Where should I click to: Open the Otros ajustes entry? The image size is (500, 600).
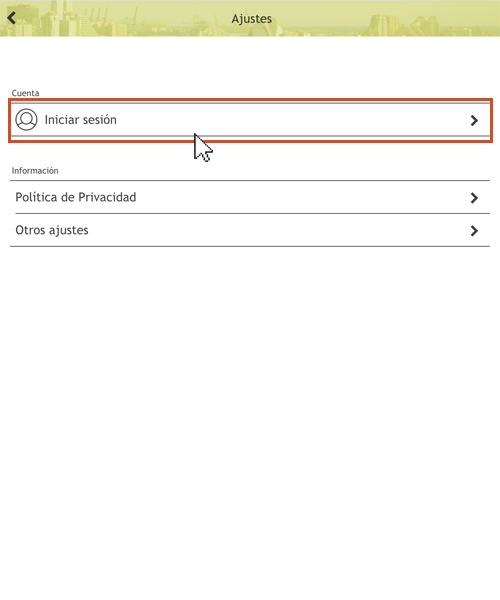tap(52, 230)
